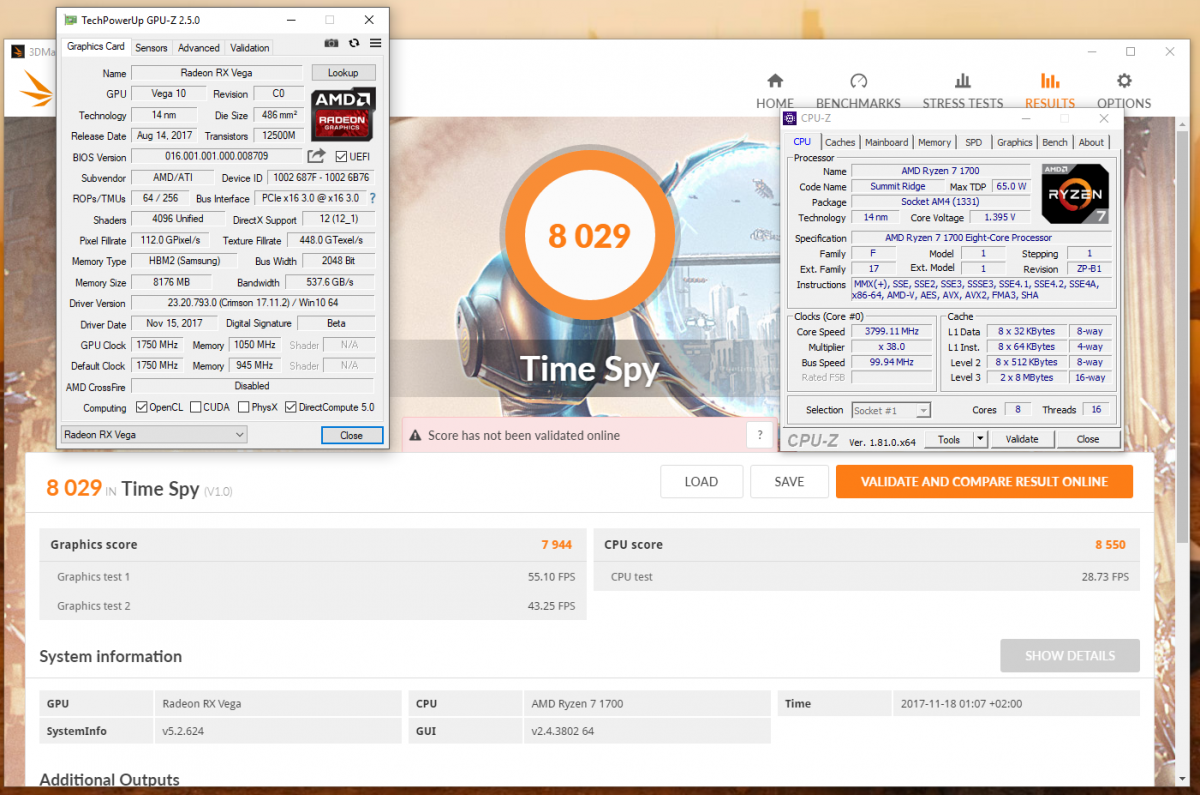Viewport: 1200px width, 795px height.
Task: Switch to CPU-Z Mainboard tab
Action: [887, 142]
